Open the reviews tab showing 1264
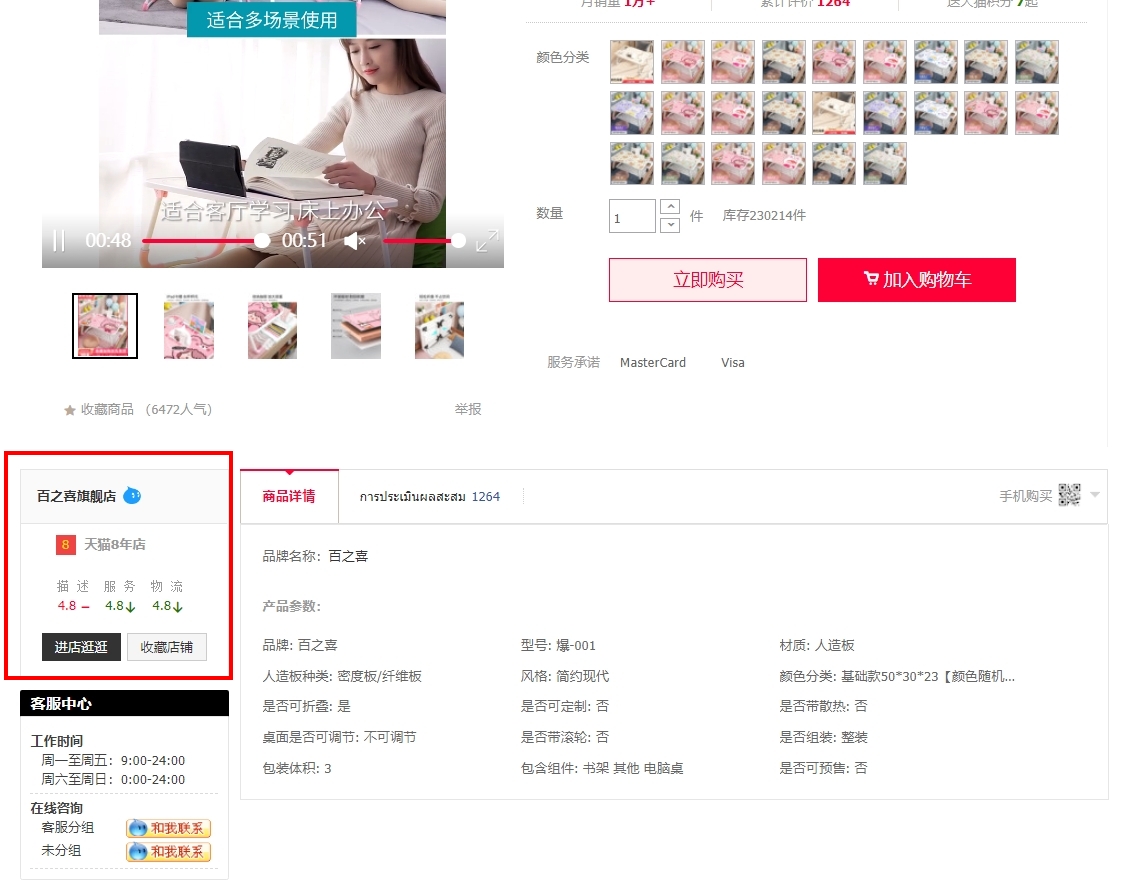Image resolution: width=1131 pixels, height=882 pixels. pyautogui.click(x=430, y=496)
